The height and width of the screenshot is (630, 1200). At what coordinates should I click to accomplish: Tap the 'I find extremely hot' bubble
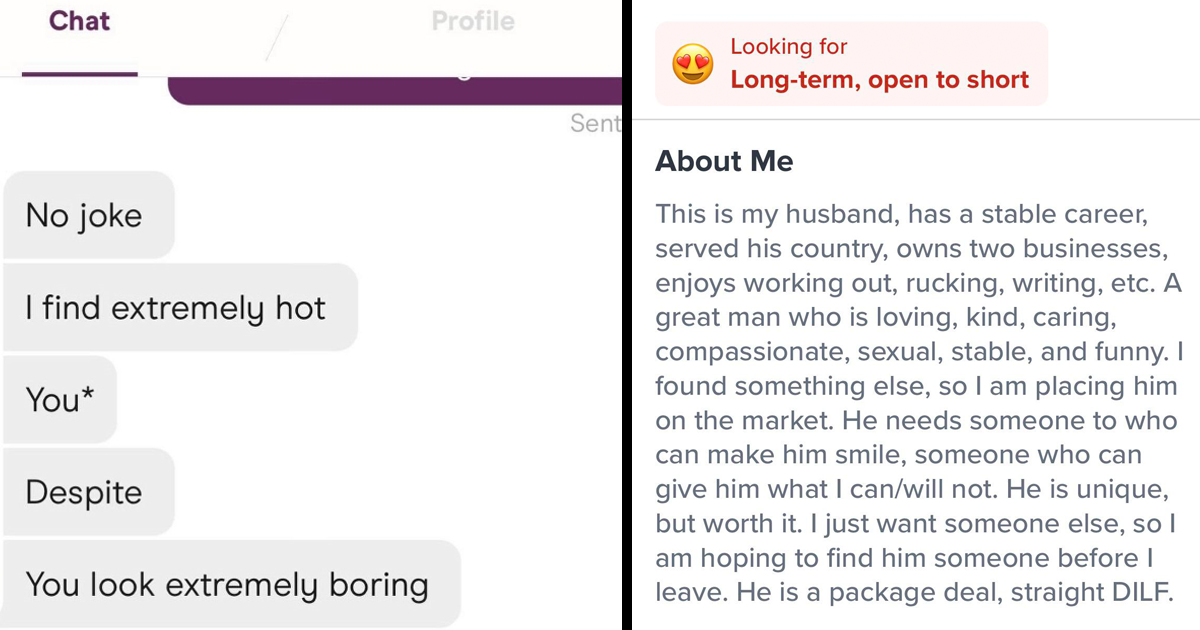[180, 307]
